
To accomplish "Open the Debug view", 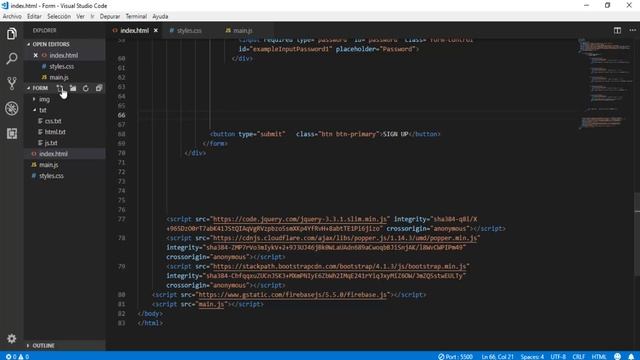I will click(11, 108).
